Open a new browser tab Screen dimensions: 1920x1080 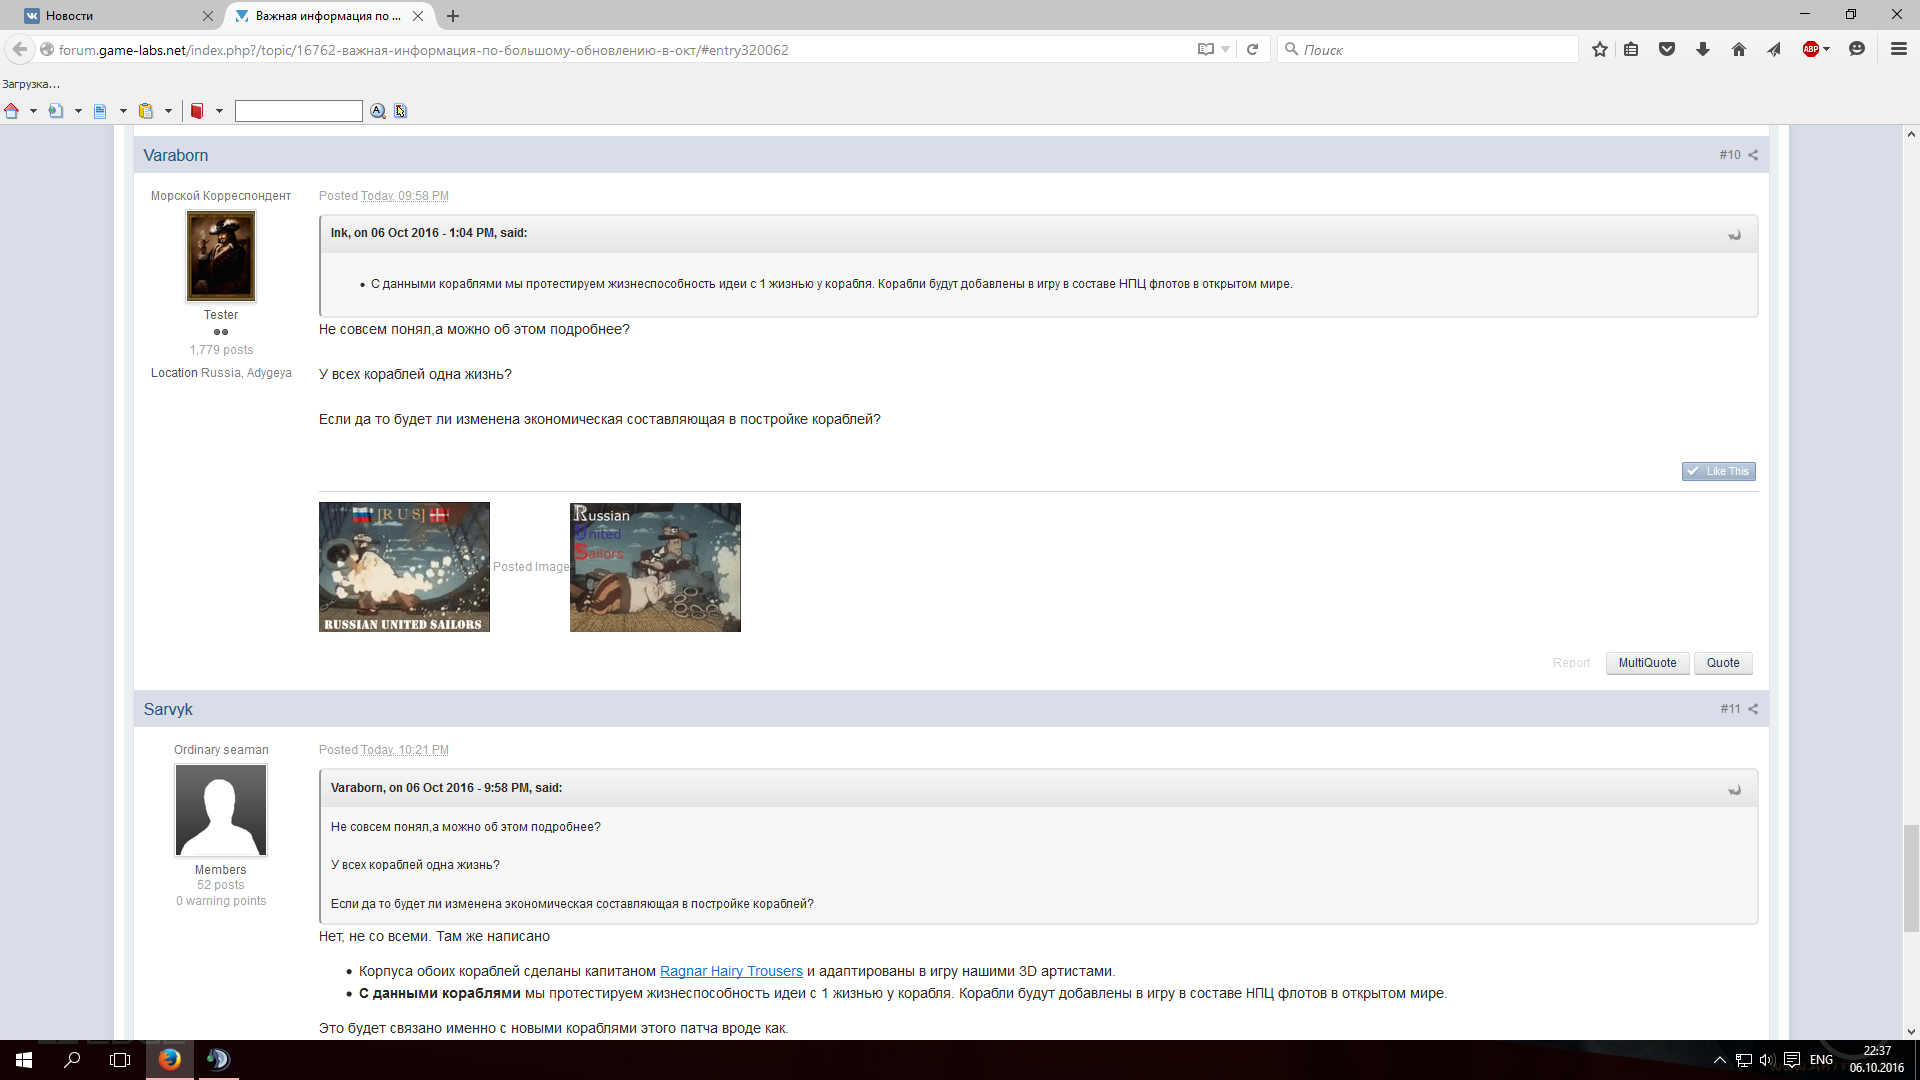[453, 16]
